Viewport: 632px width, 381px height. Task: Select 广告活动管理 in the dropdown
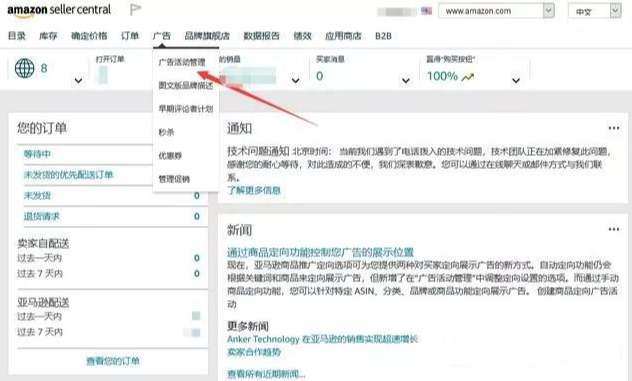click(x=182, y=62)
